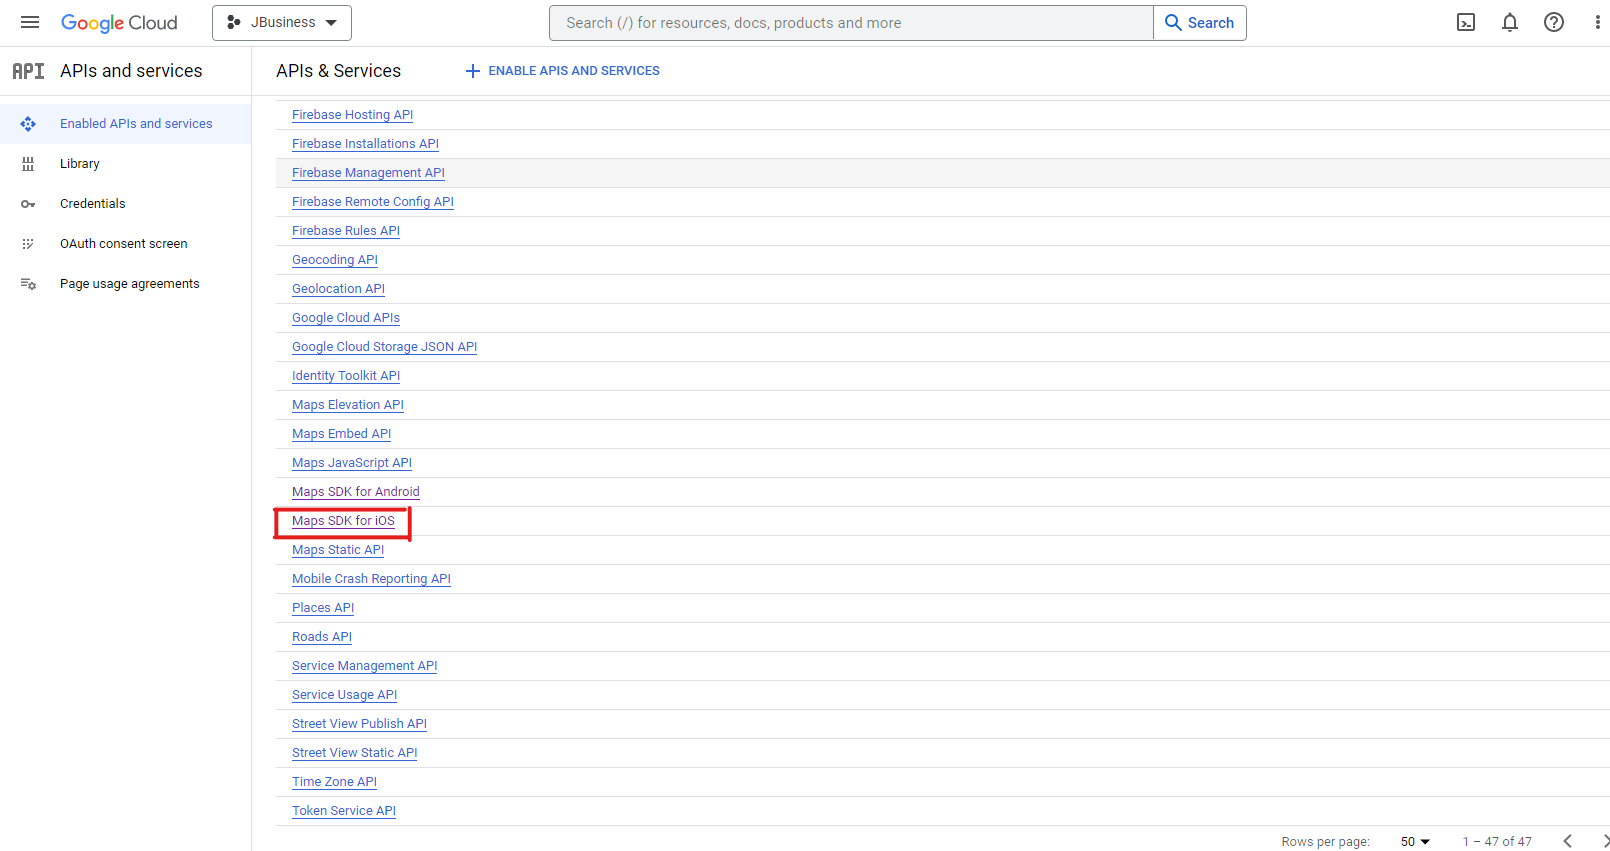Screen dimensions: 1610x851
Task: Open the main navigation hamburger menu
Action: tap(30, 22)
